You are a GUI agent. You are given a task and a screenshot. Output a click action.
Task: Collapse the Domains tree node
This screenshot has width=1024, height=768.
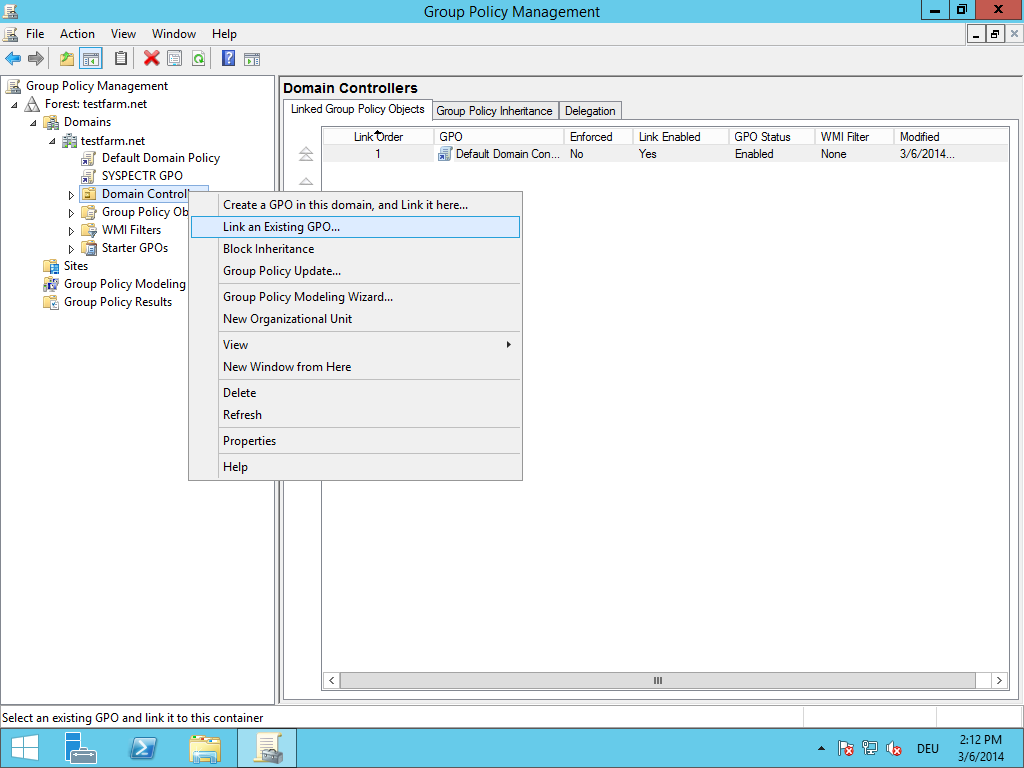point(33,123)
